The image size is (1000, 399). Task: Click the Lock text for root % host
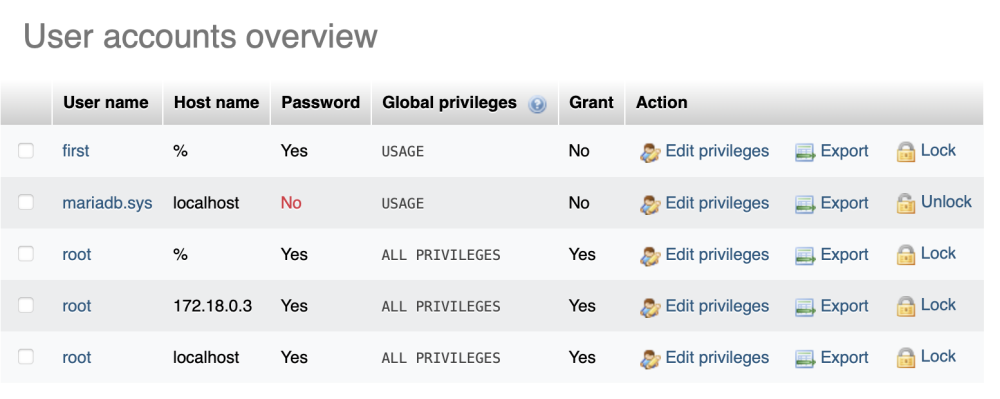pyautogui.click(x=938, y=254)
